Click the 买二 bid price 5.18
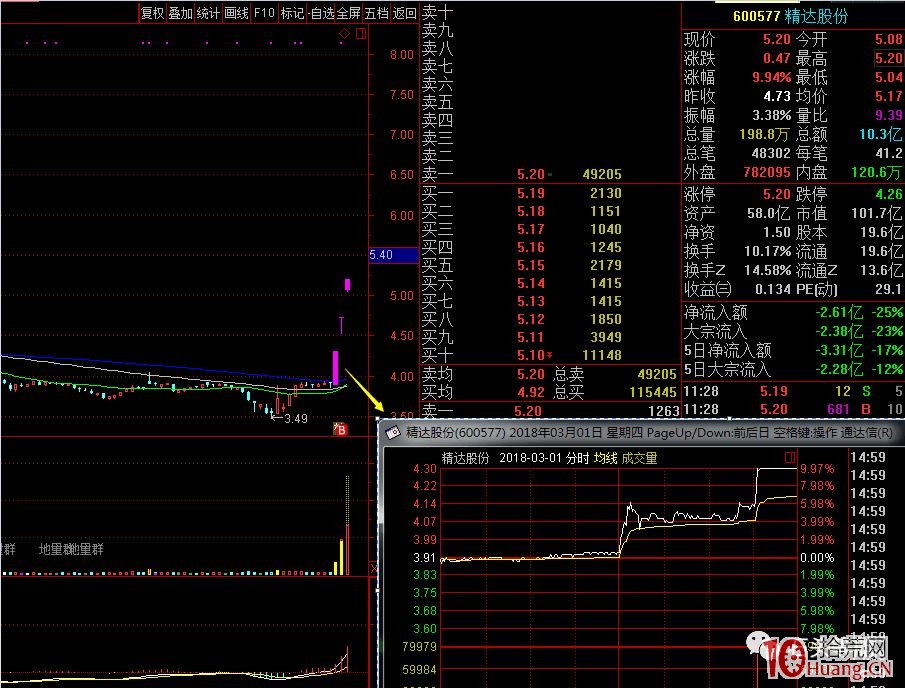This screenshot has height=688, width=905. (x=530, y=211)
